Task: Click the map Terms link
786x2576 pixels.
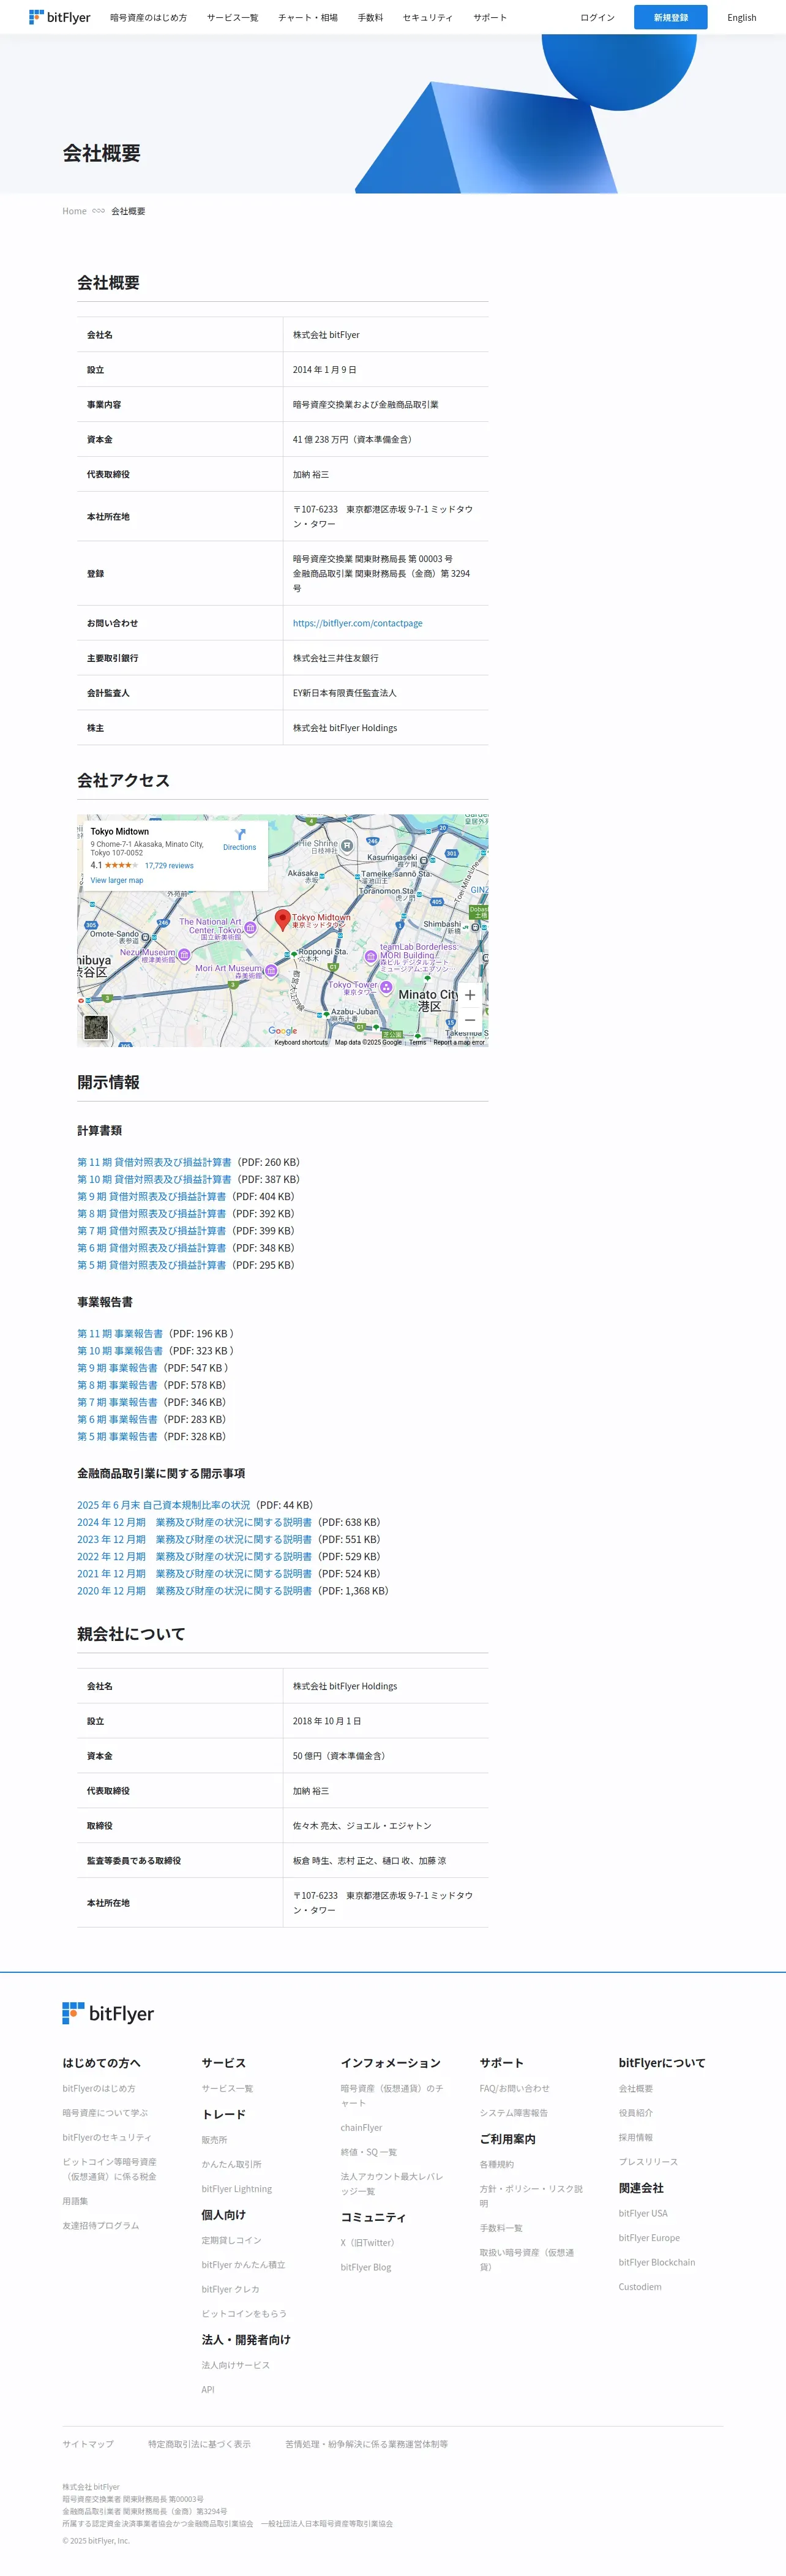Action: (417, 1042)
